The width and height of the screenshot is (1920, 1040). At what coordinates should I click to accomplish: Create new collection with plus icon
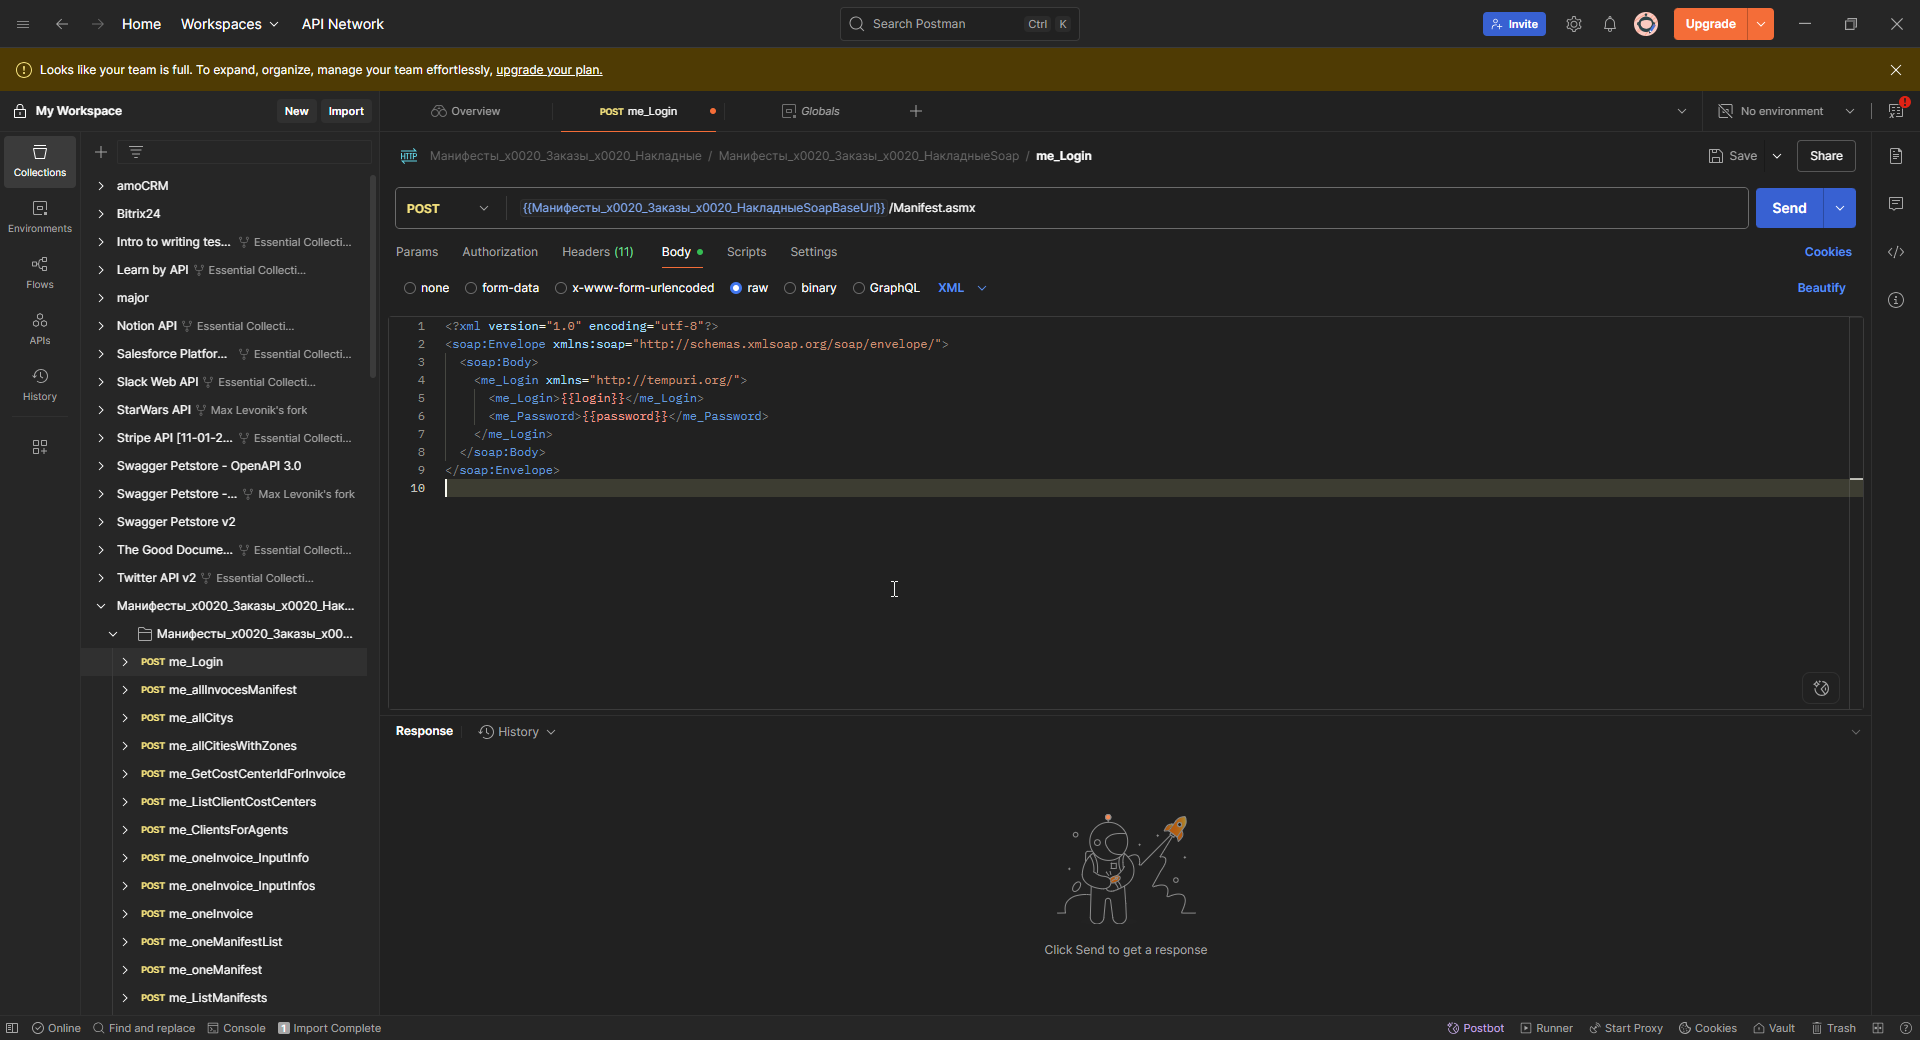click(x=101, y=152)
